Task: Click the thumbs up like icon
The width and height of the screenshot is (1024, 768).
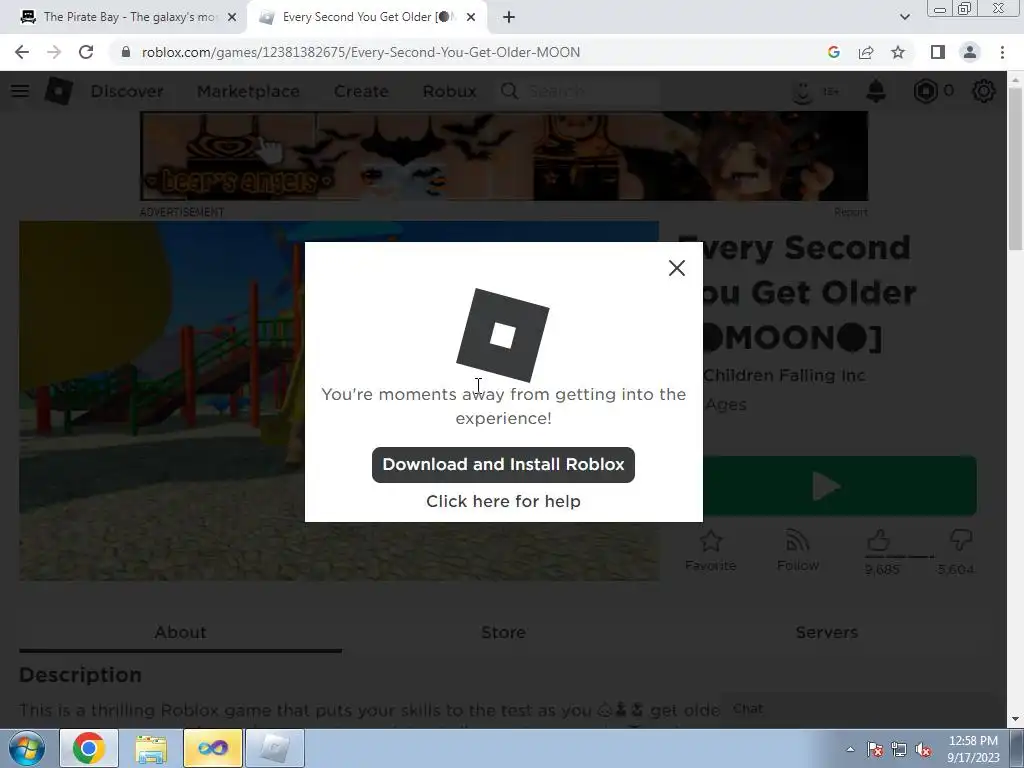Action: (879, 541)
